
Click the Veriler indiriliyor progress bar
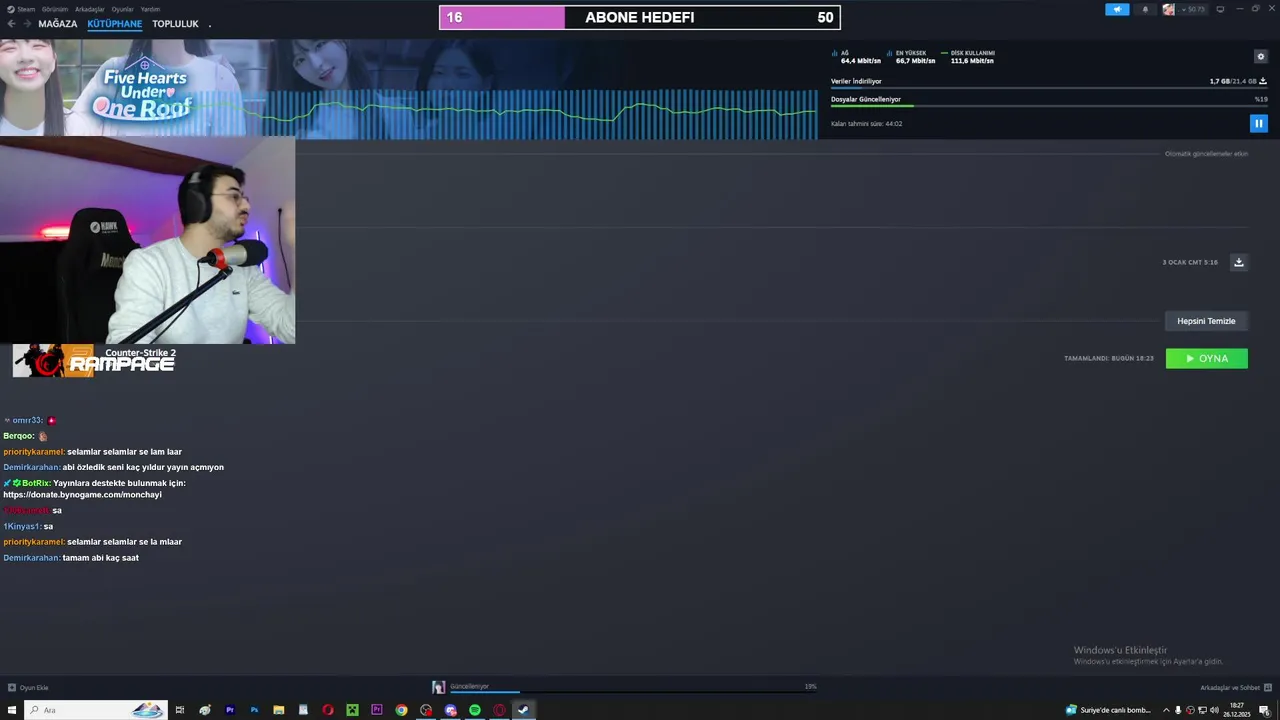click(1049, 88)
